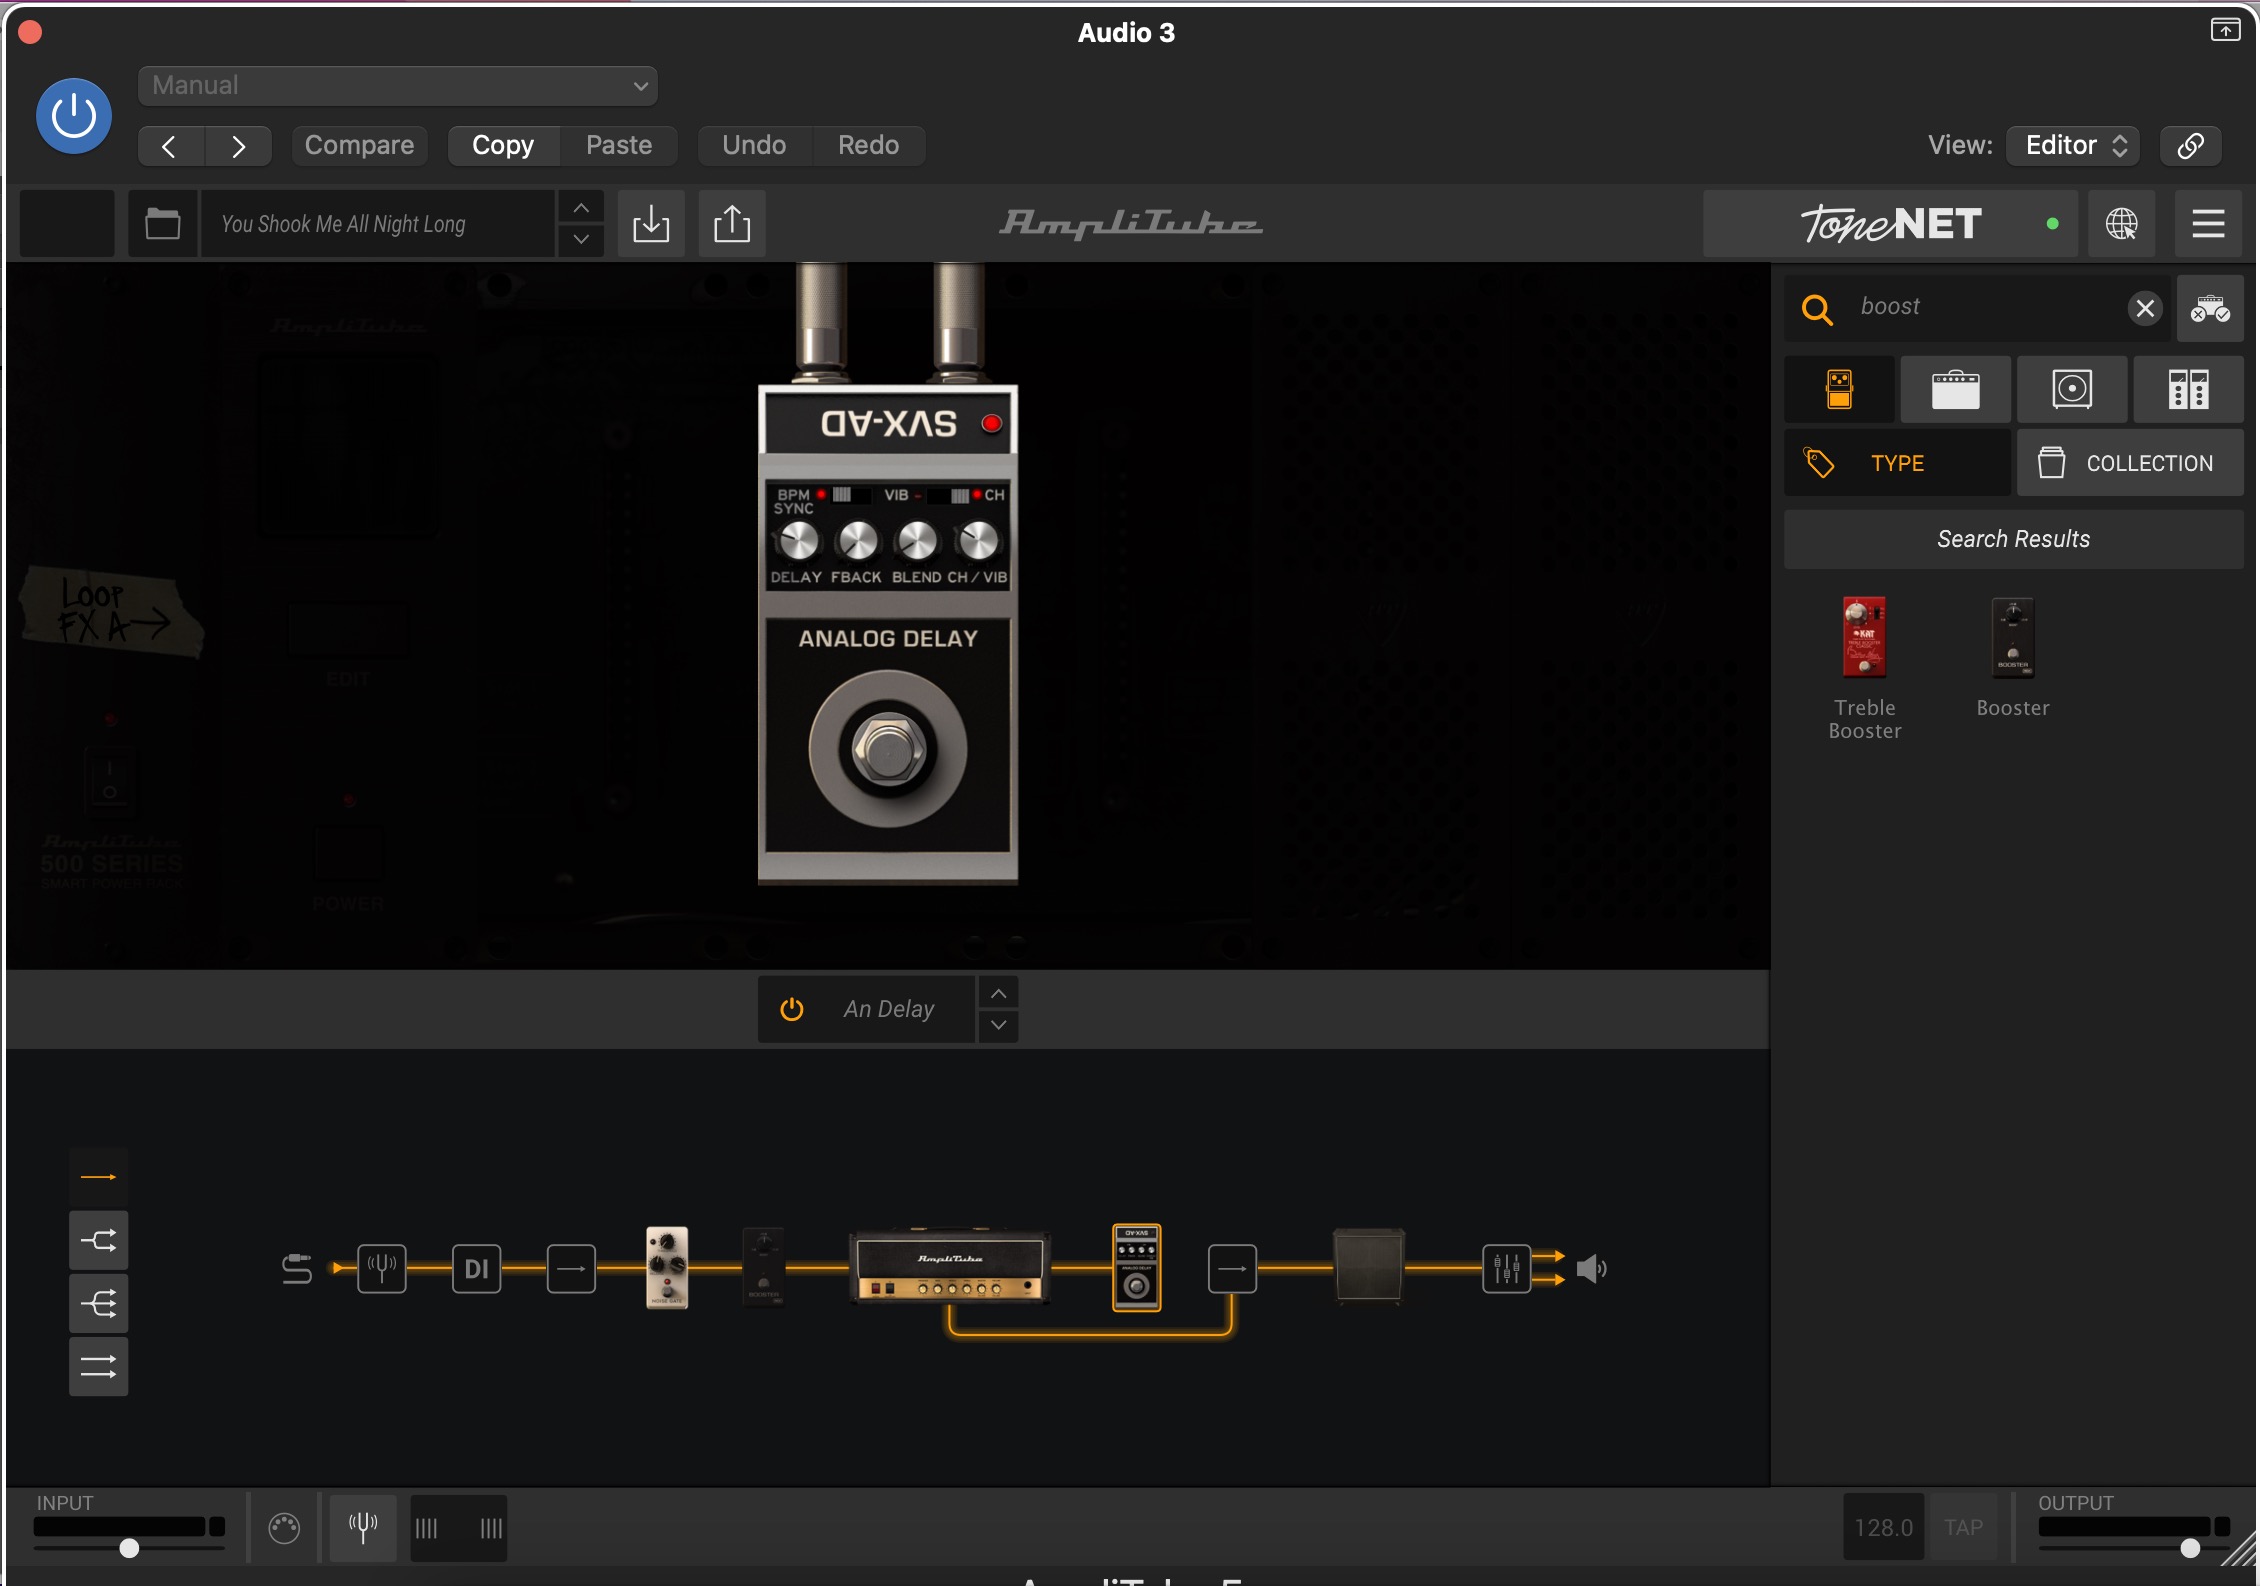The width and height of the screenshot is (2260, 1586).
Task: Toggle the plugin power bypass button
Action: [74, 116]
